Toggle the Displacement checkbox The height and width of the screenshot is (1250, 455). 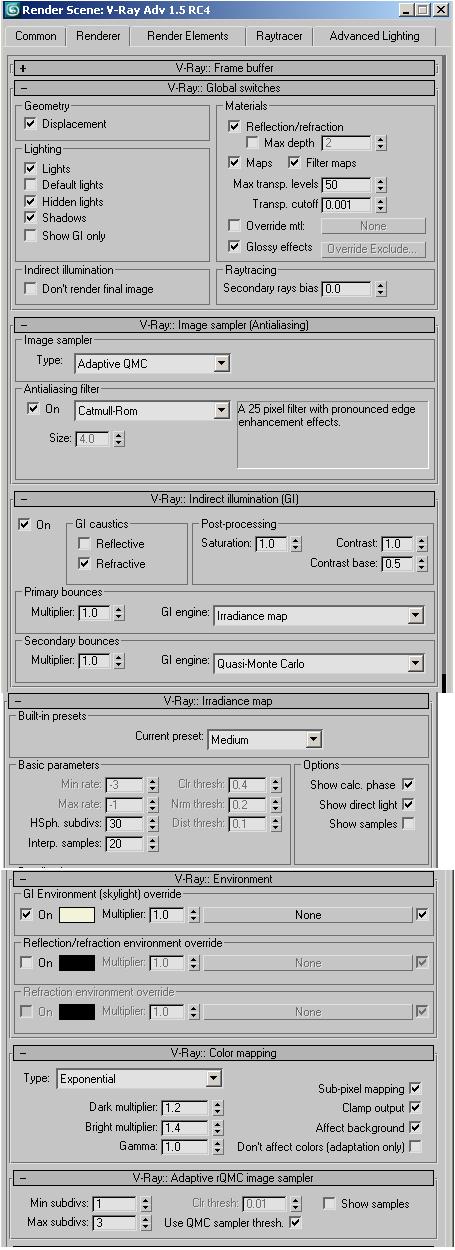click(31, 124)
